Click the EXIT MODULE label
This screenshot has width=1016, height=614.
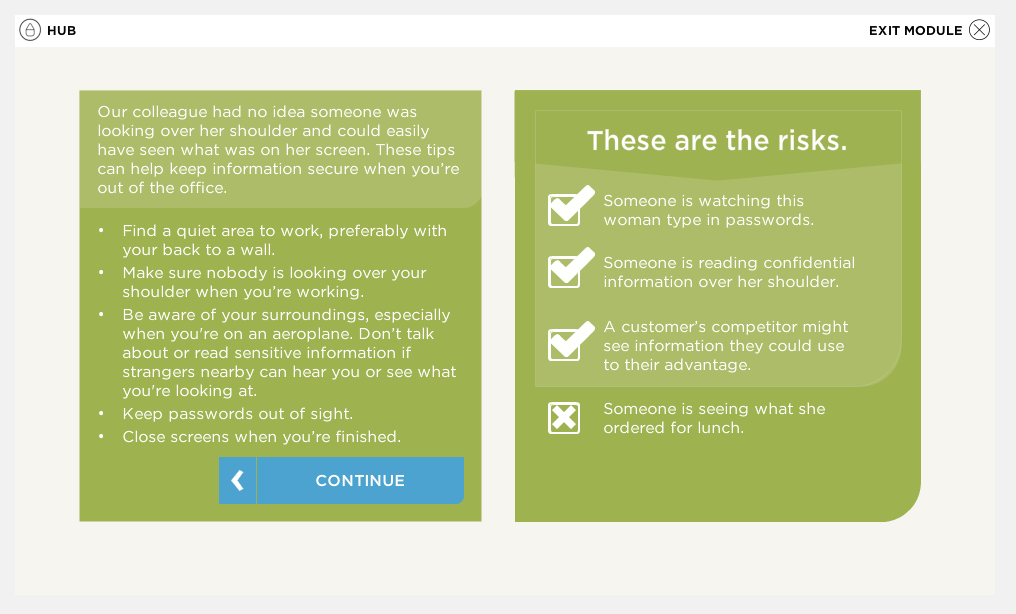point(915,31)
